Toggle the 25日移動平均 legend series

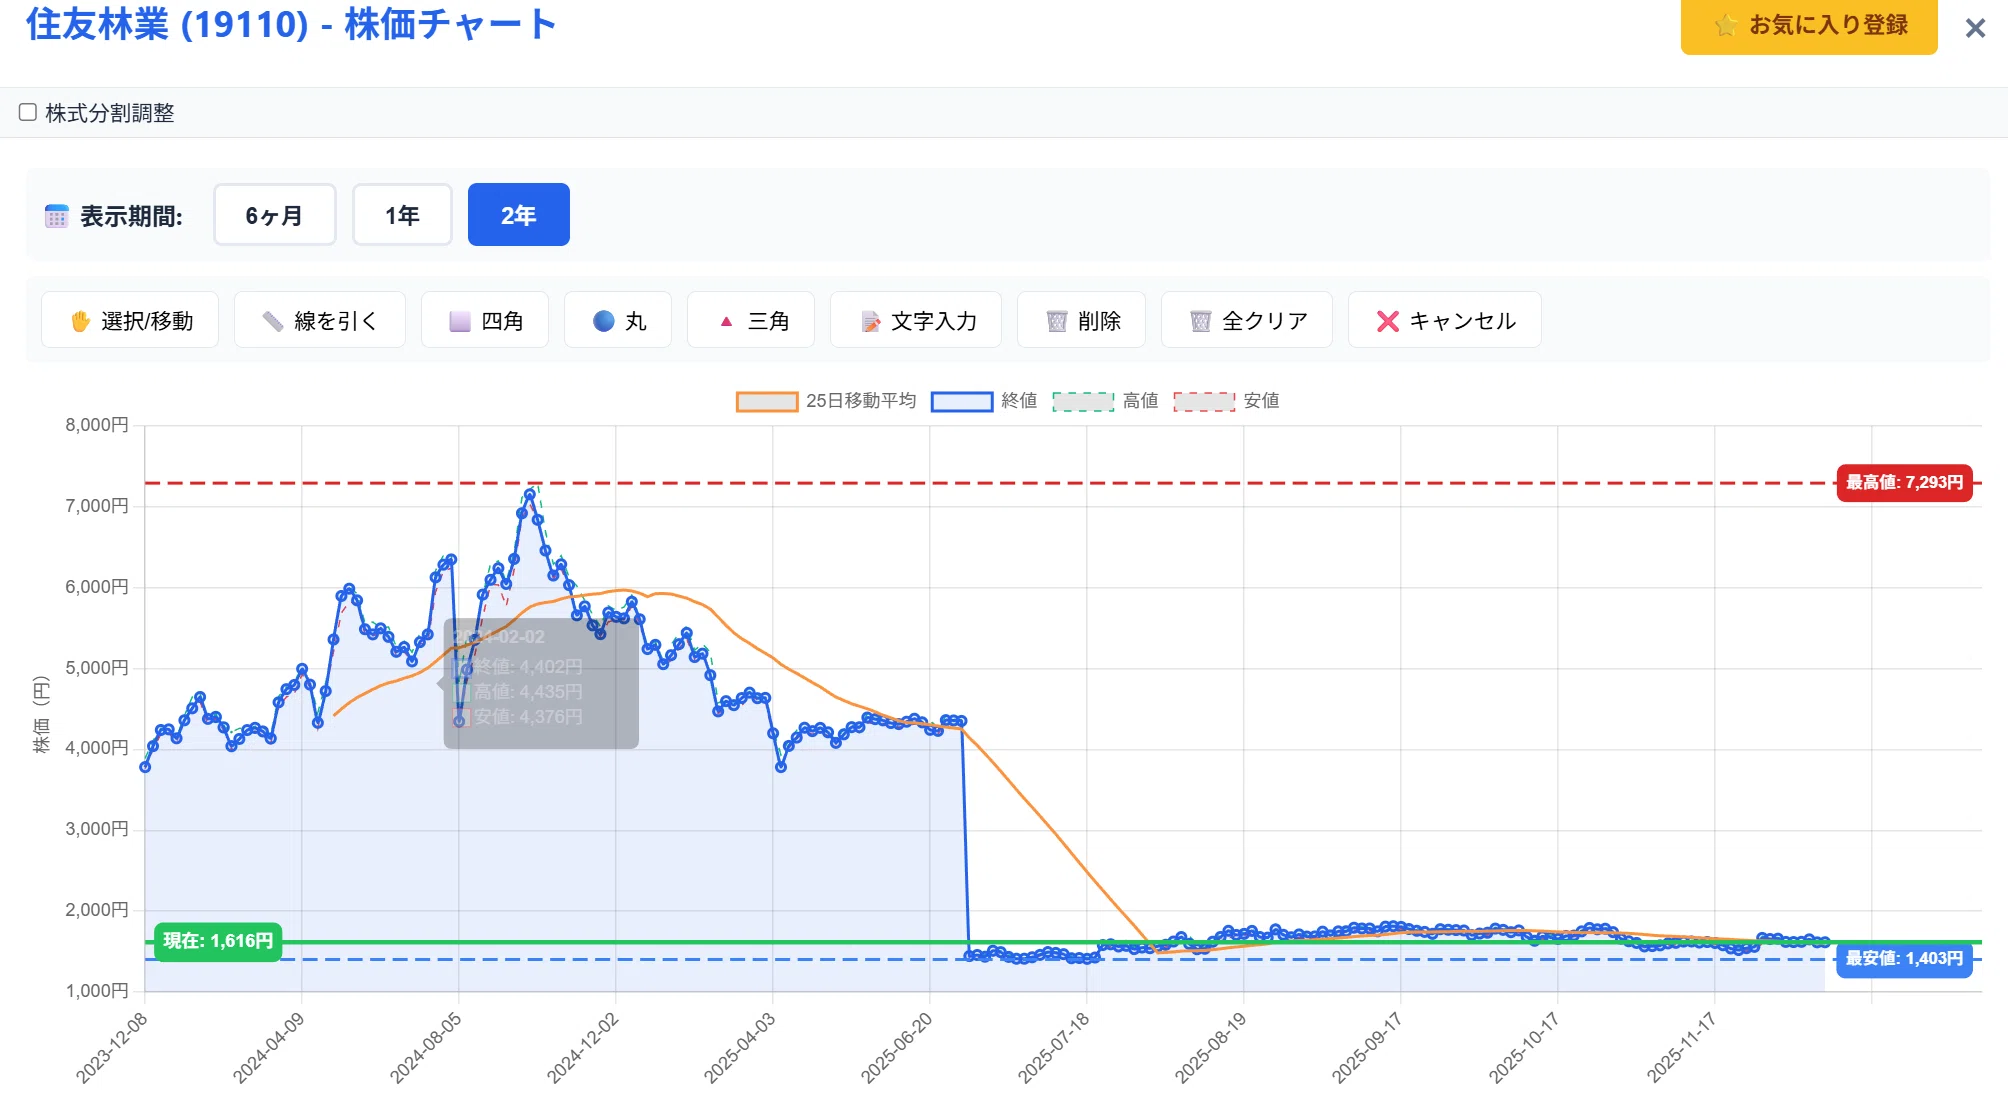[827, 401]
